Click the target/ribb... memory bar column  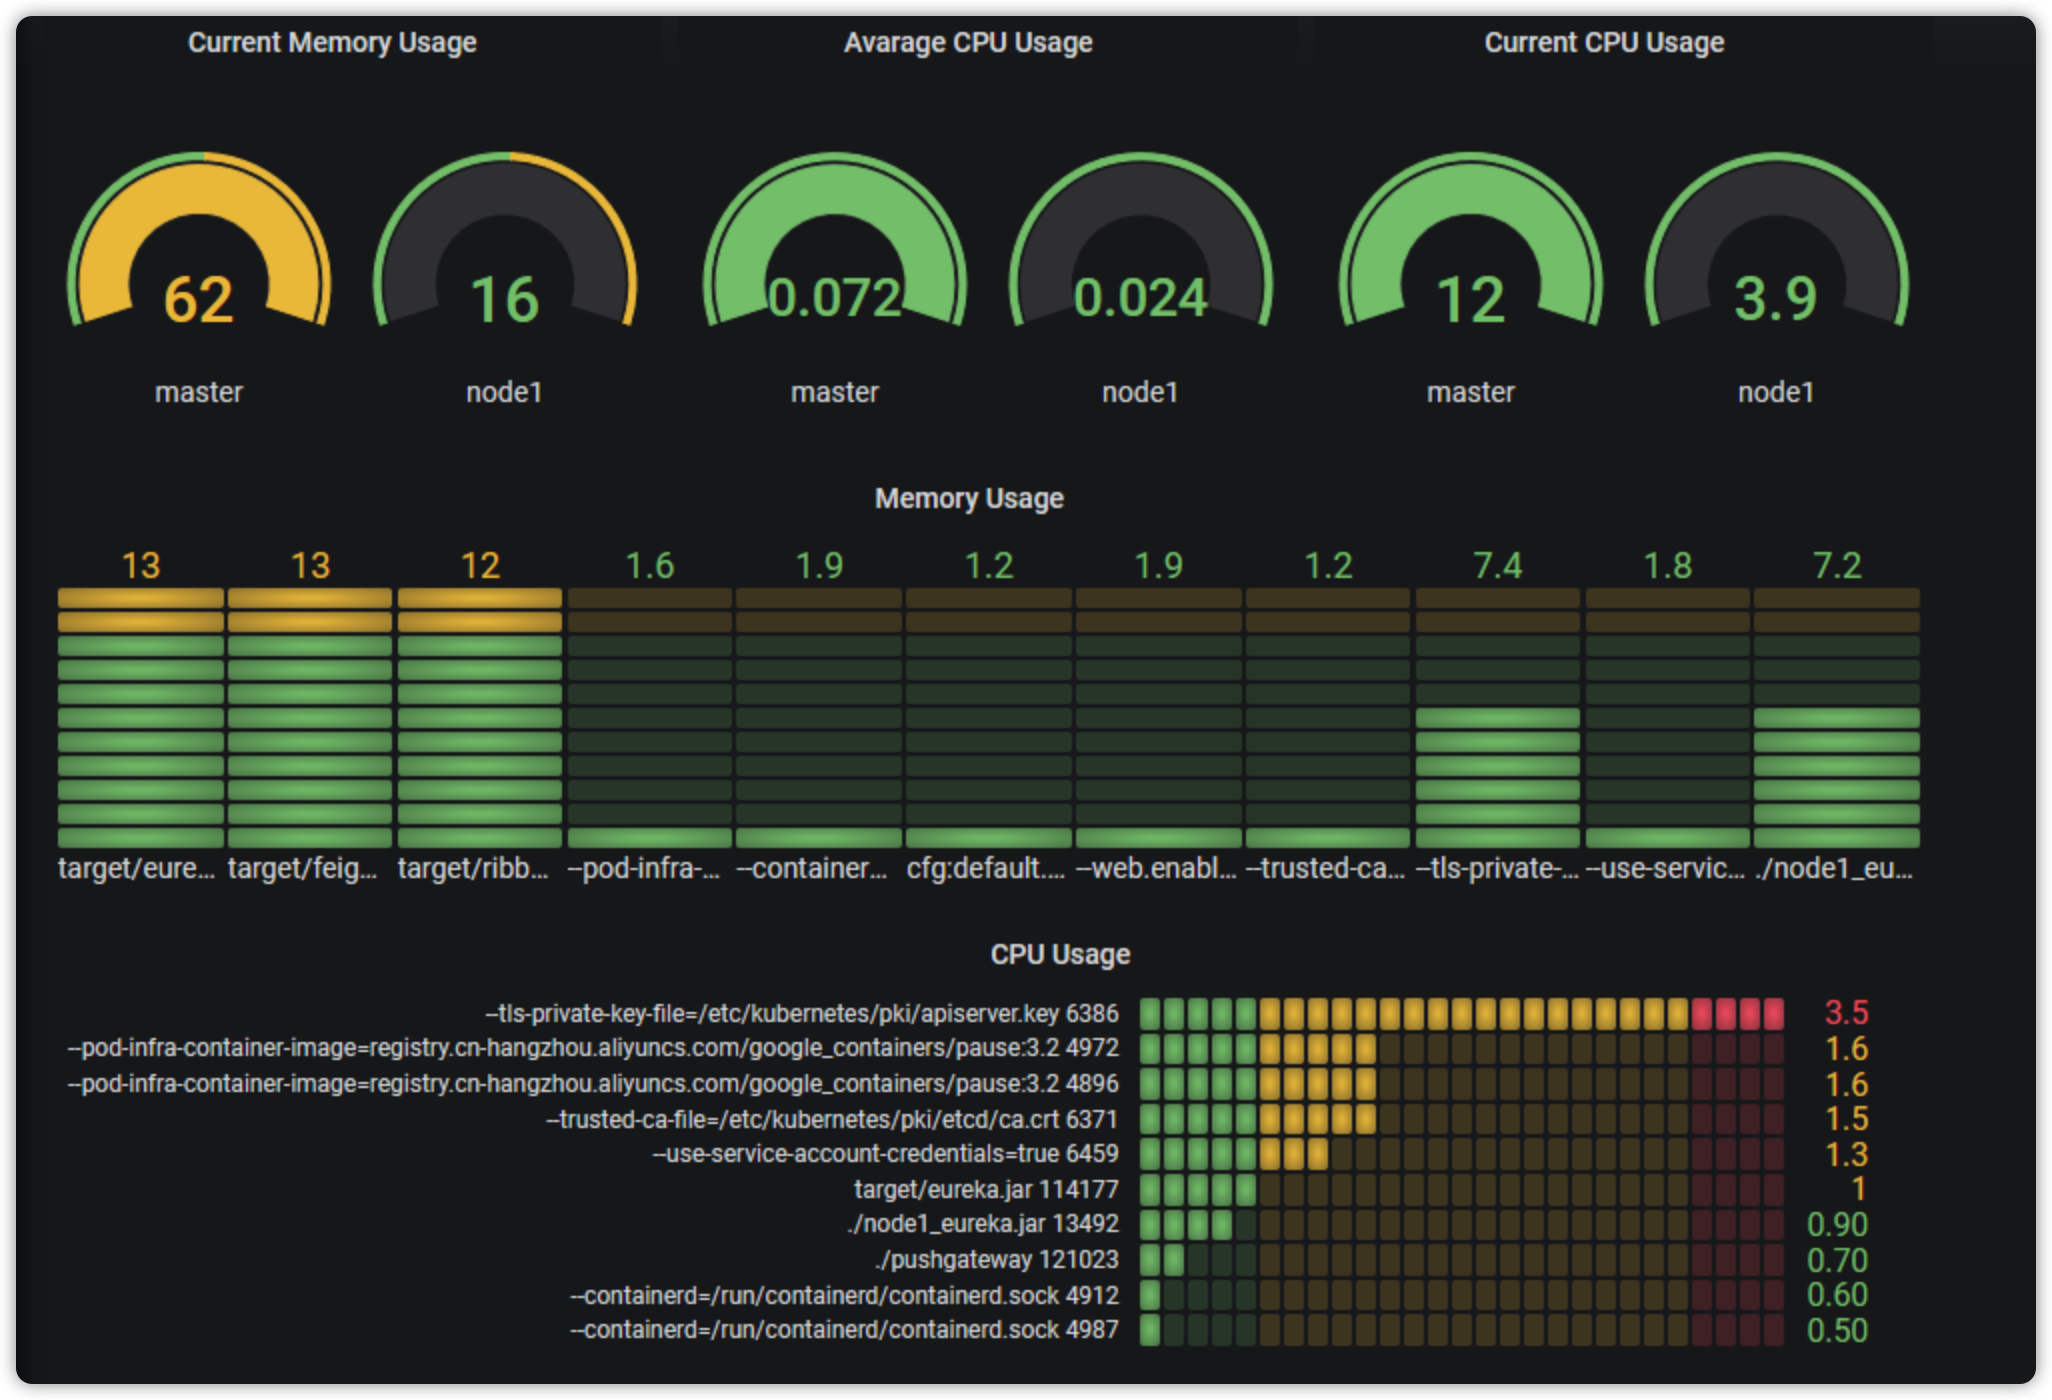pos(480,718)
